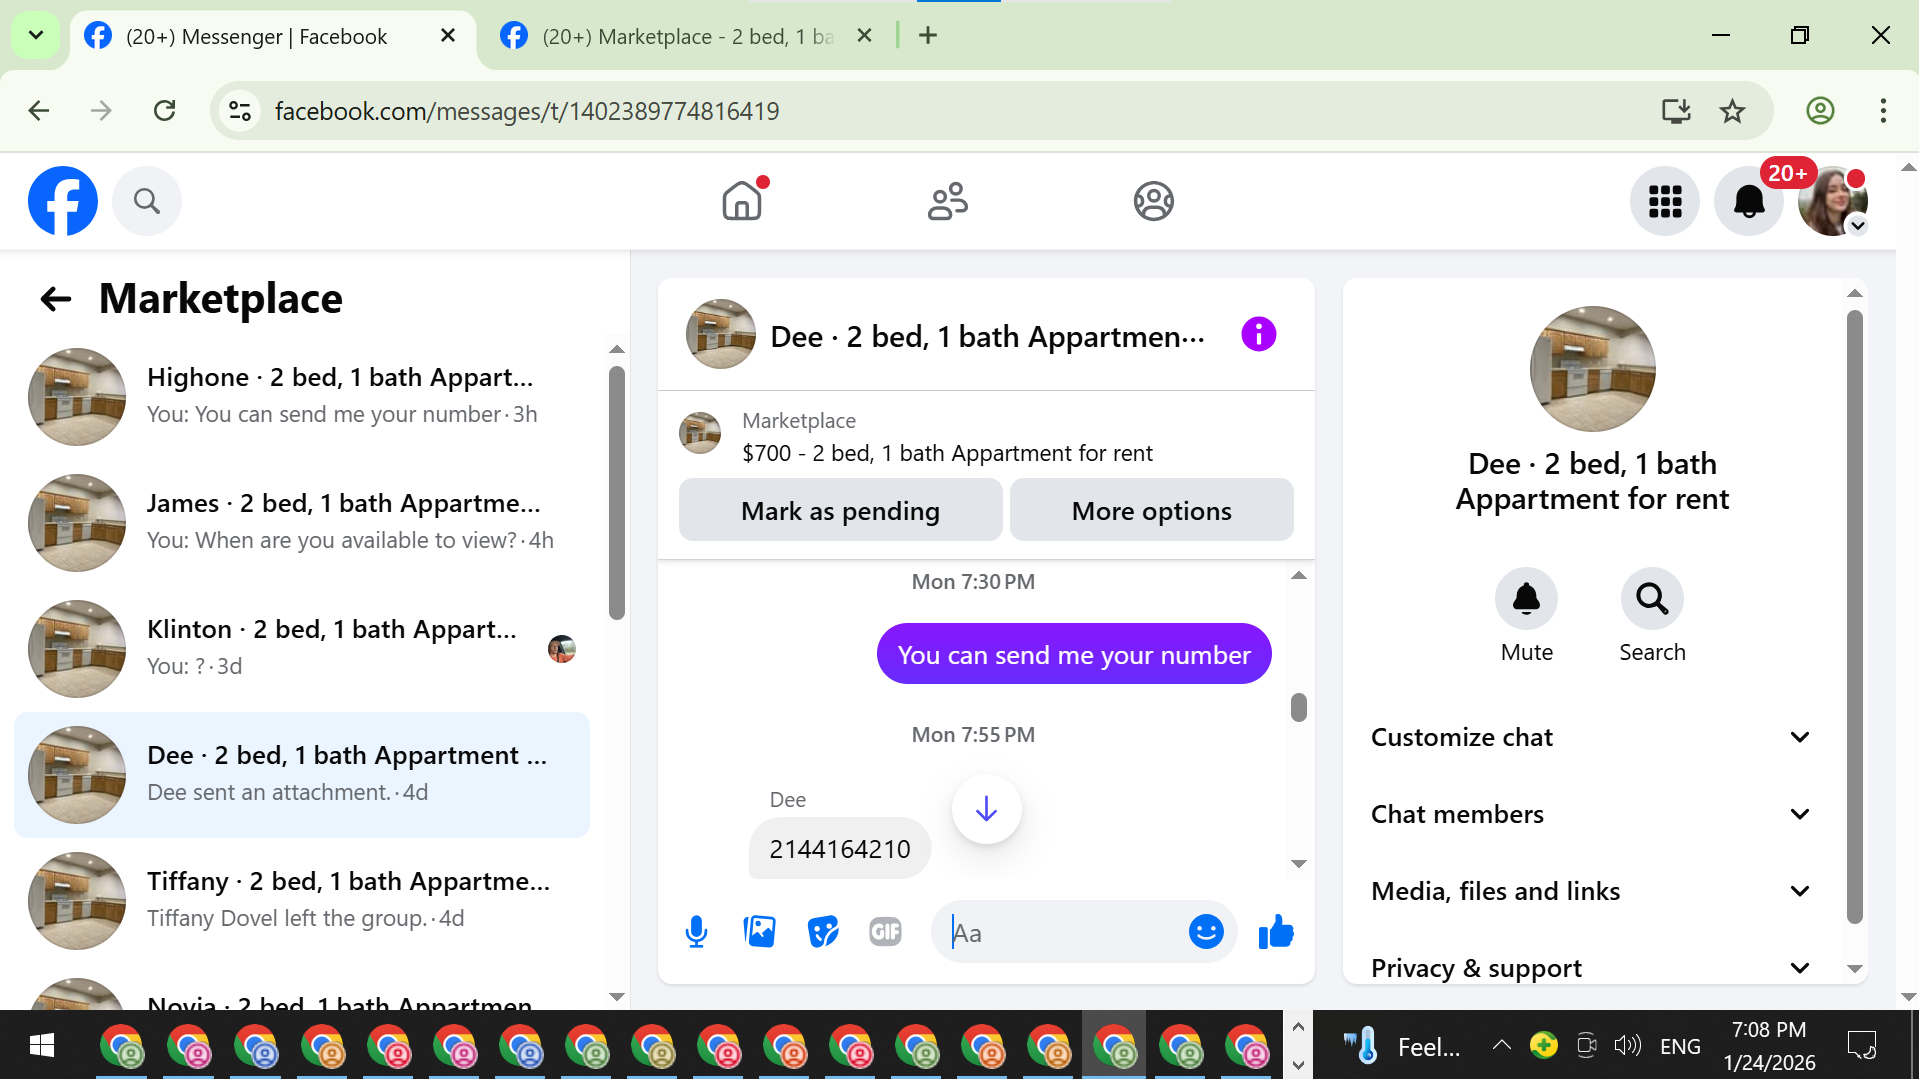Click Dee chat header title

pyautogui.click(x=987, y=337)
